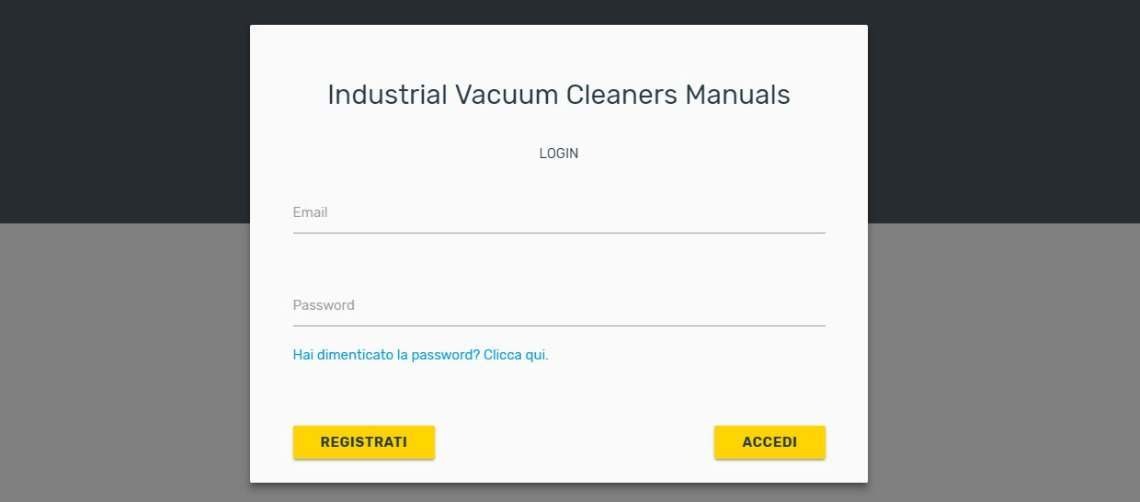The width and height of the screenshot is (1140, 502).
Task: Click the underline of the Email field
Action: click(558, 233)
